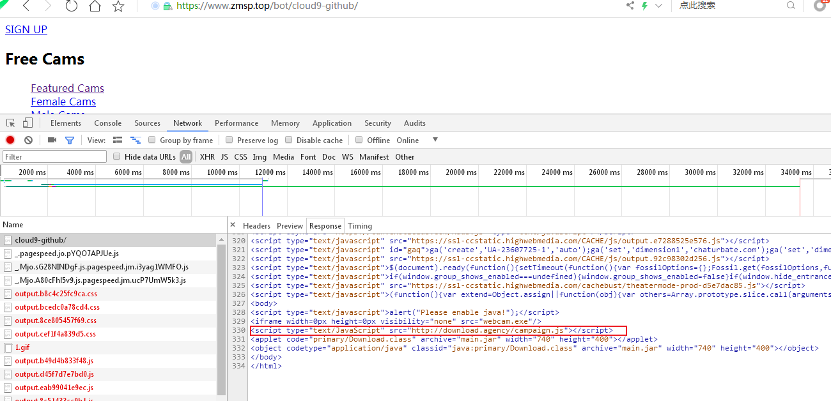The height and width of the screenshot is (402, 832).
Task: Stop recording with the red record button
Action: point(10,140)
